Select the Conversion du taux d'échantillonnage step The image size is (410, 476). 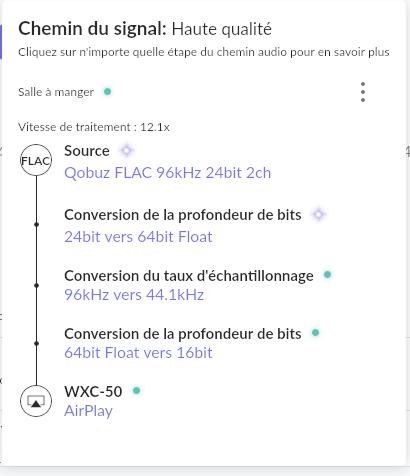[x=189, y=276]
